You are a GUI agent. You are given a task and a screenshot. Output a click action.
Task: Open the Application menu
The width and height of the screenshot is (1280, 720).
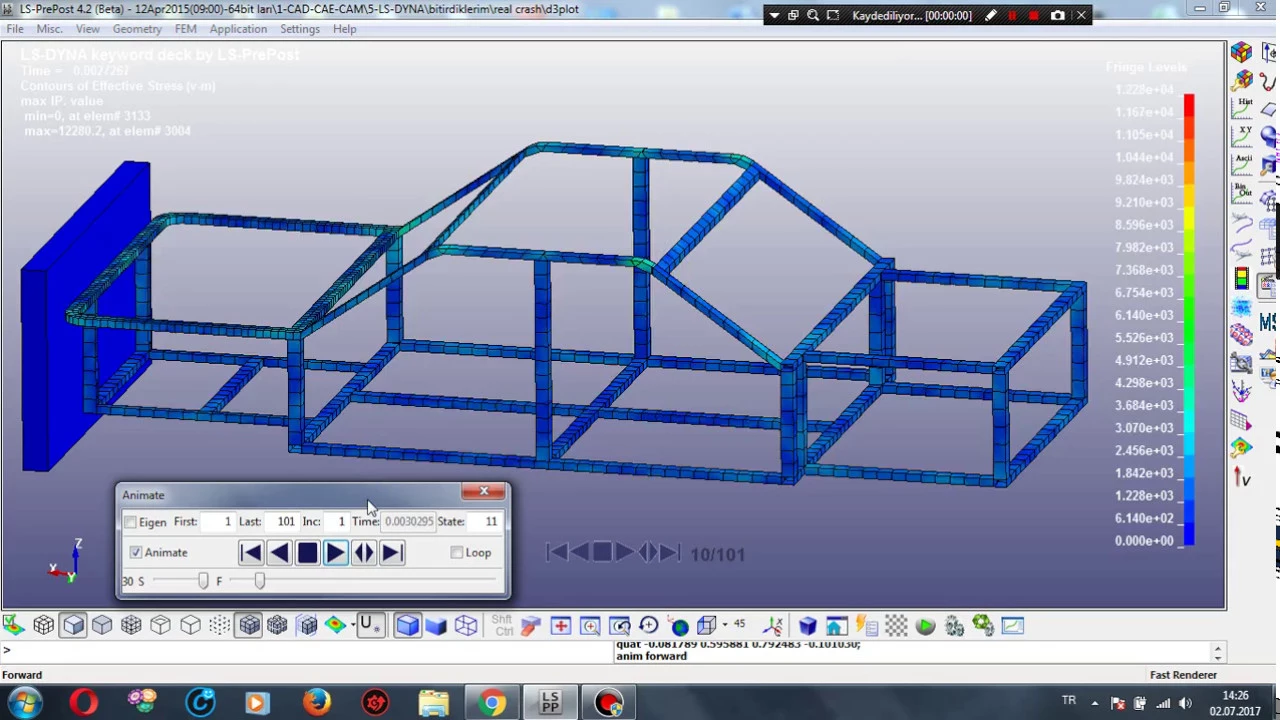click(238, 29)
